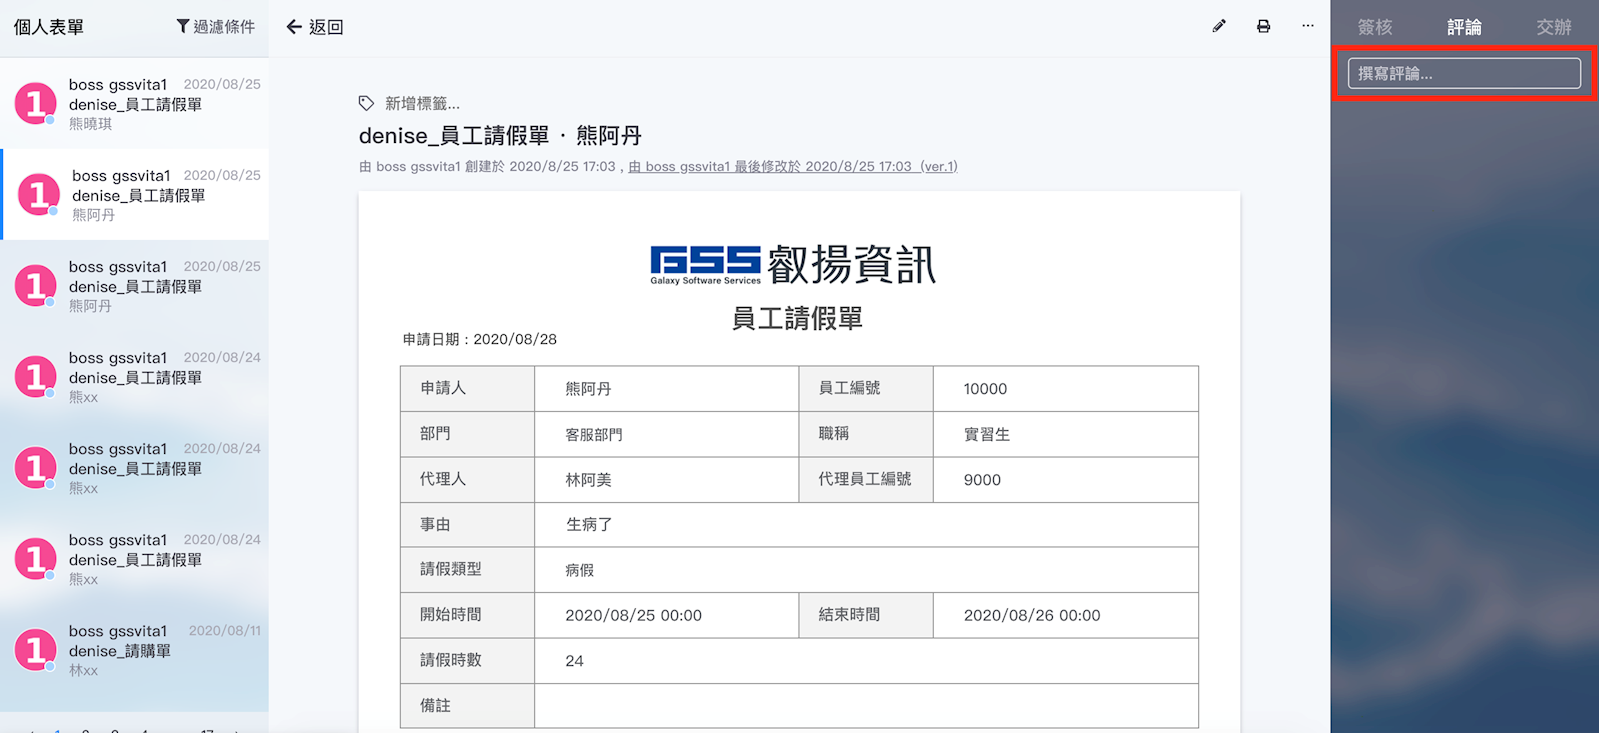The width and height of the screenshot is (1599, 733).
Task: Open the three-dot more options menu
Action: tap(1307, 26)
